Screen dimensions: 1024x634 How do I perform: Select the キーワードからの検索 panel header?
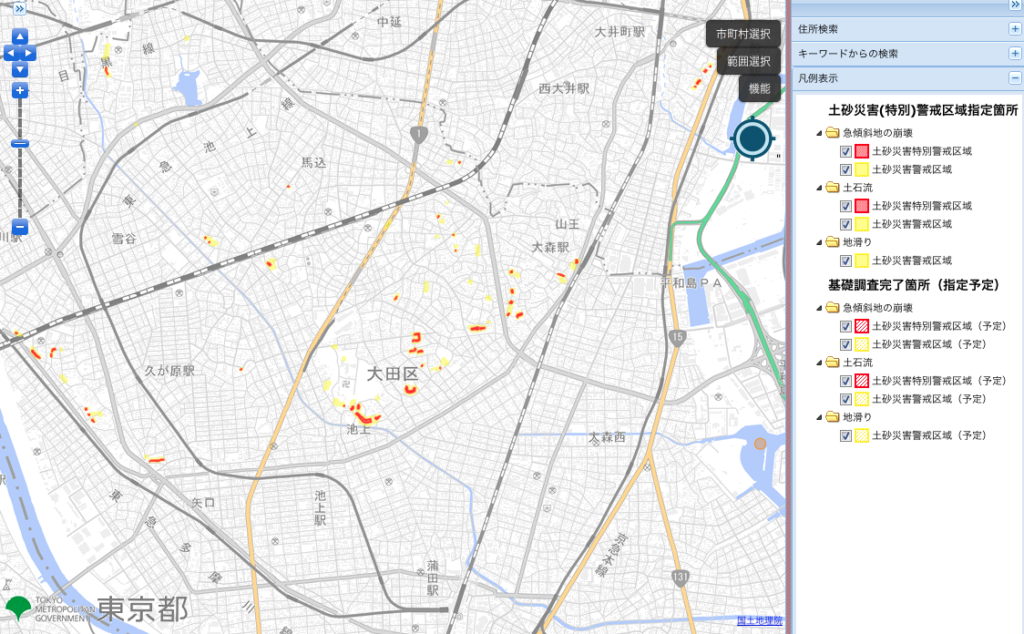coord(907,54)
